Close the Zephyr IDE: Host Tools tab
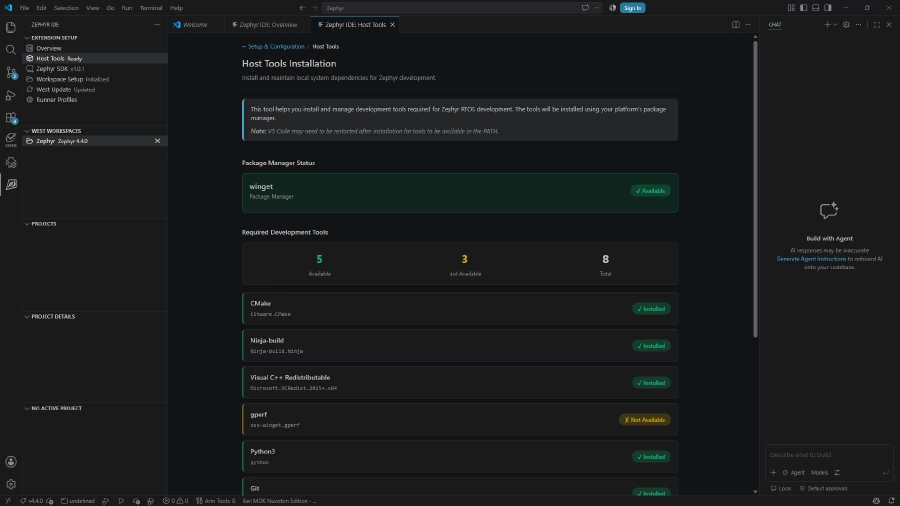Screen dimensions: 900x506 point(393,25)
